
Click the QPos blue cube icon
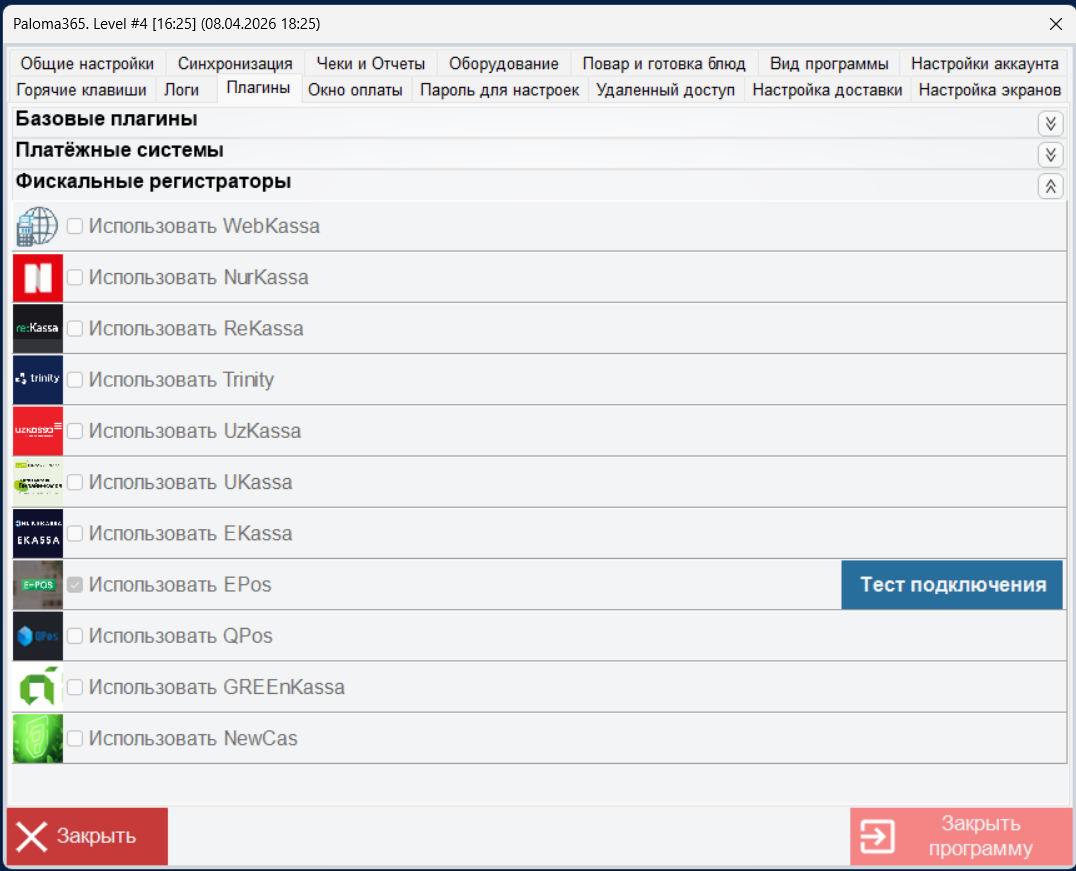click(x=38, y=636)
